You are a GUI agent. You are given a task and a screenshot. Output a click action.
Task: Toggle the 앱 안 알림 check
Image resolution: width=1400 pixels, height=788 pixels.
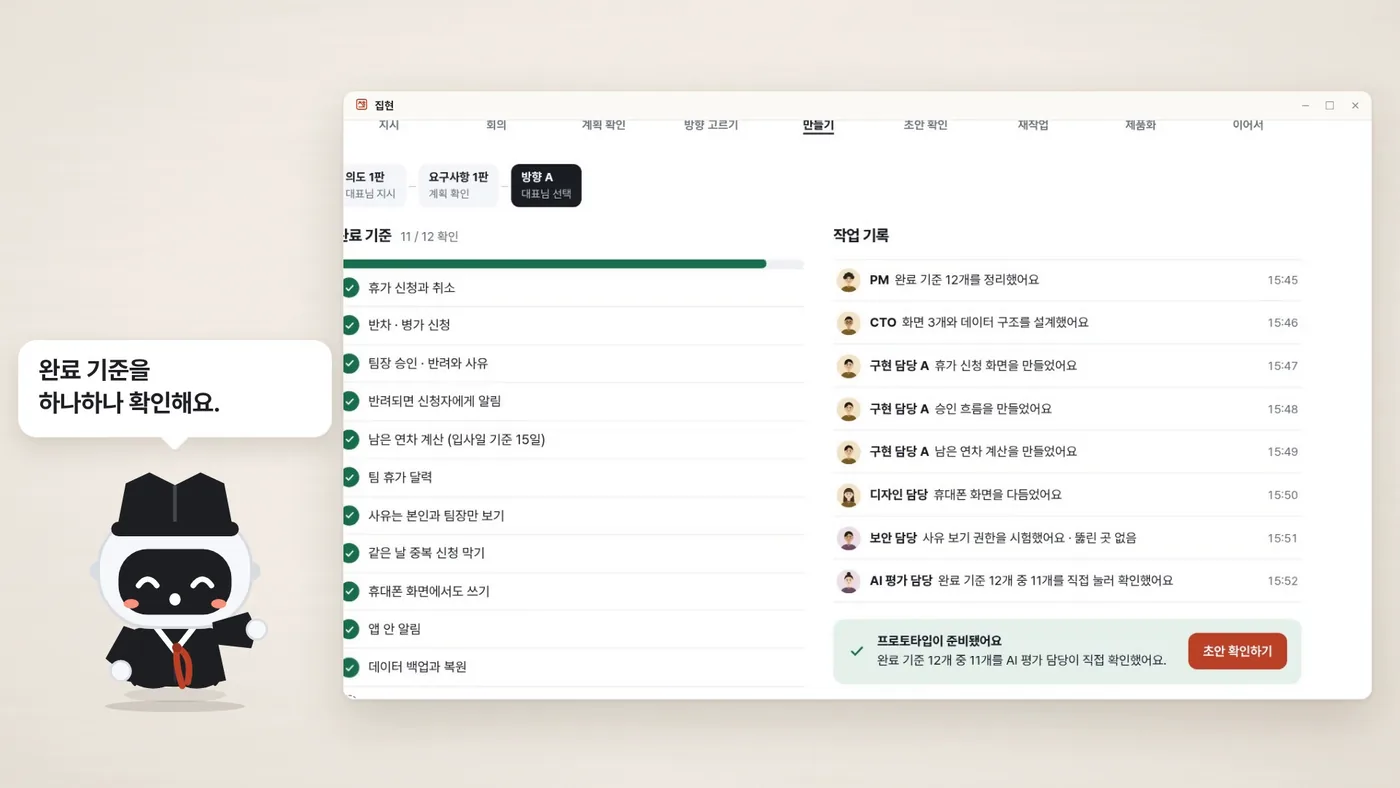click(x=350, y=629)
